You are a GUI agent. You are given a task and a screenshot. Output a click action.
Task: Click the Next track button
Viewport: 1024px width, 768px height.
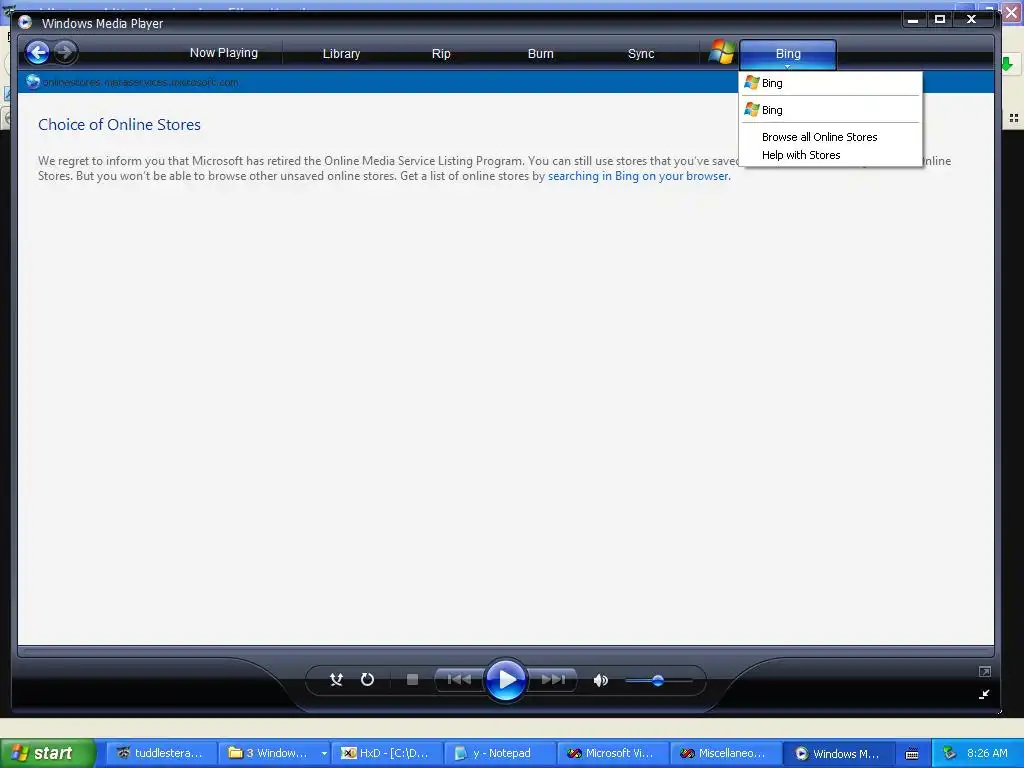(x=552, y=680)
